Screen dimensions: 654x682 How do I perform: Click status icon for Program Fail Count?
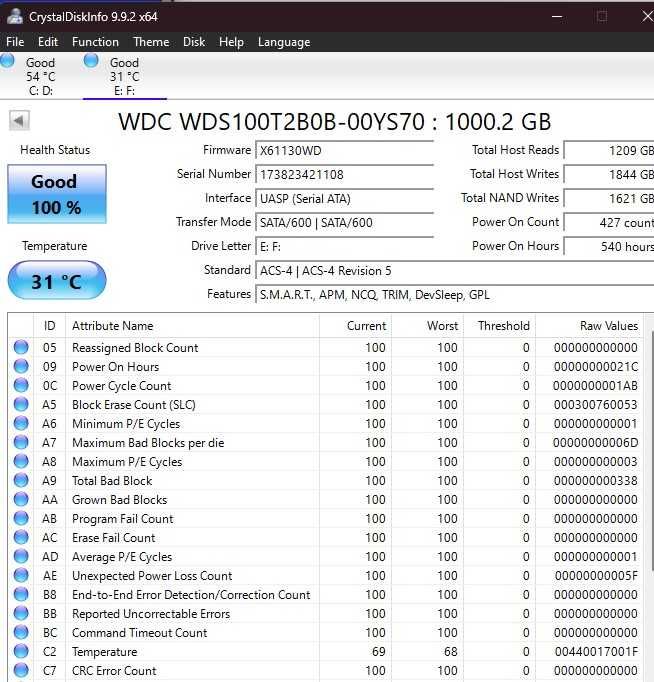[x=21, y=518]
